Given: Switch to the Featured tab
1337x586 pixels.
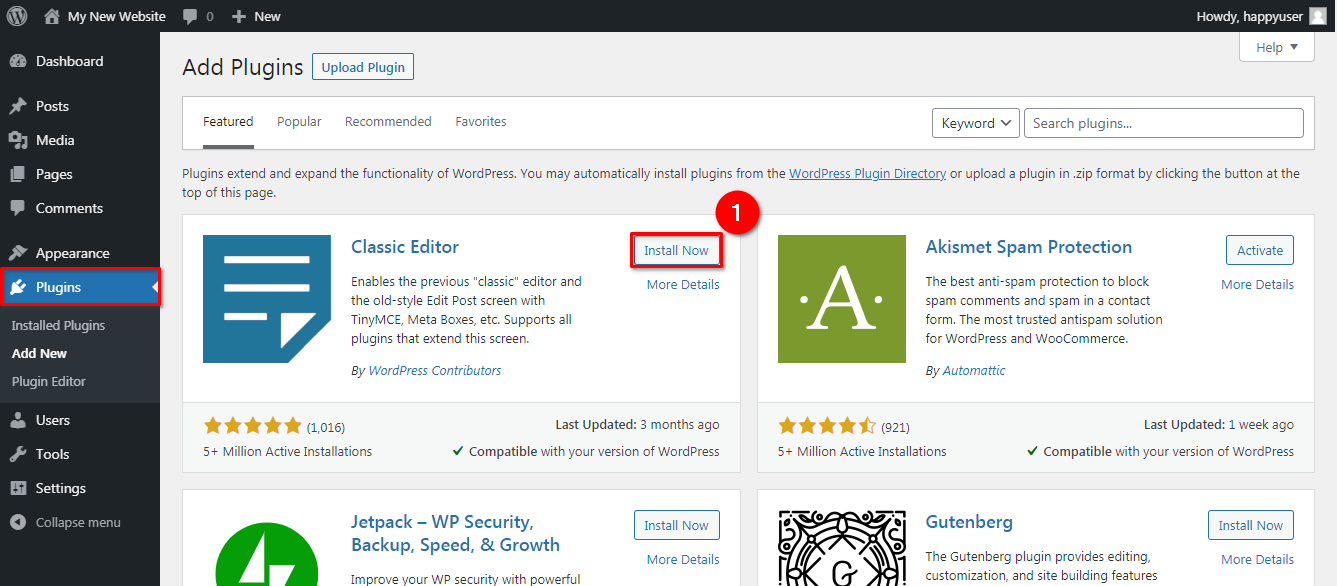Looking at the screenshot, I should point(228,122).
